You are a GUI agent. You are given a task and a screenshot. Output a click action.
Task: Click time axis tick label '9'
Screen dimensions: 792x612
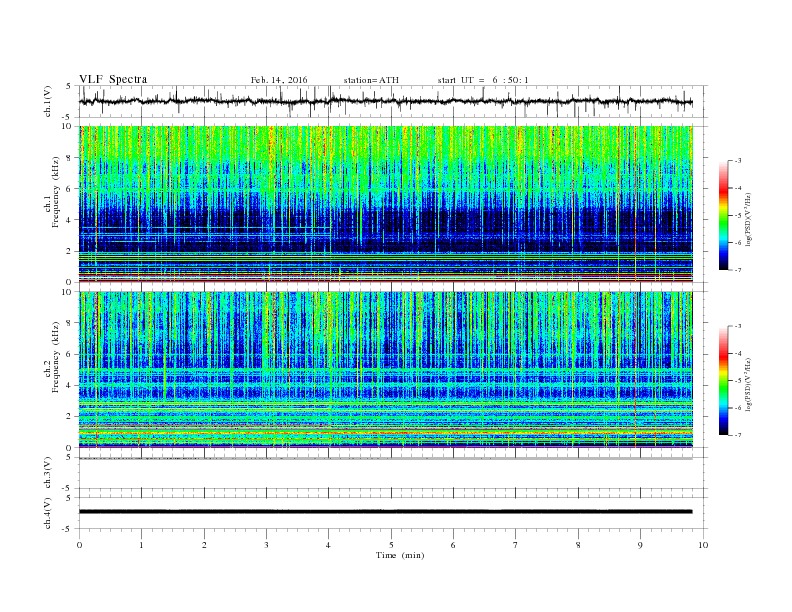(x=640, y=545)
